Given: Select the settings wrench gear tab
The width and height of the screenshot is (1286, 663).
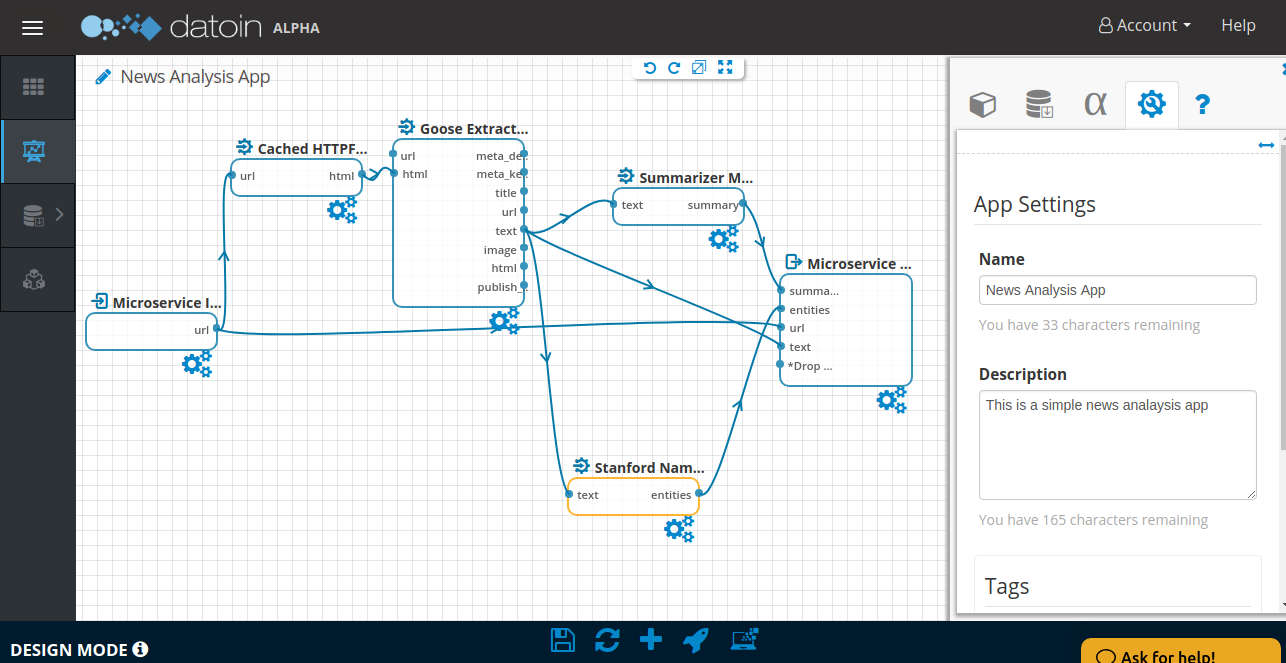Looking at the screenshot, I should tap(1152, 104).
